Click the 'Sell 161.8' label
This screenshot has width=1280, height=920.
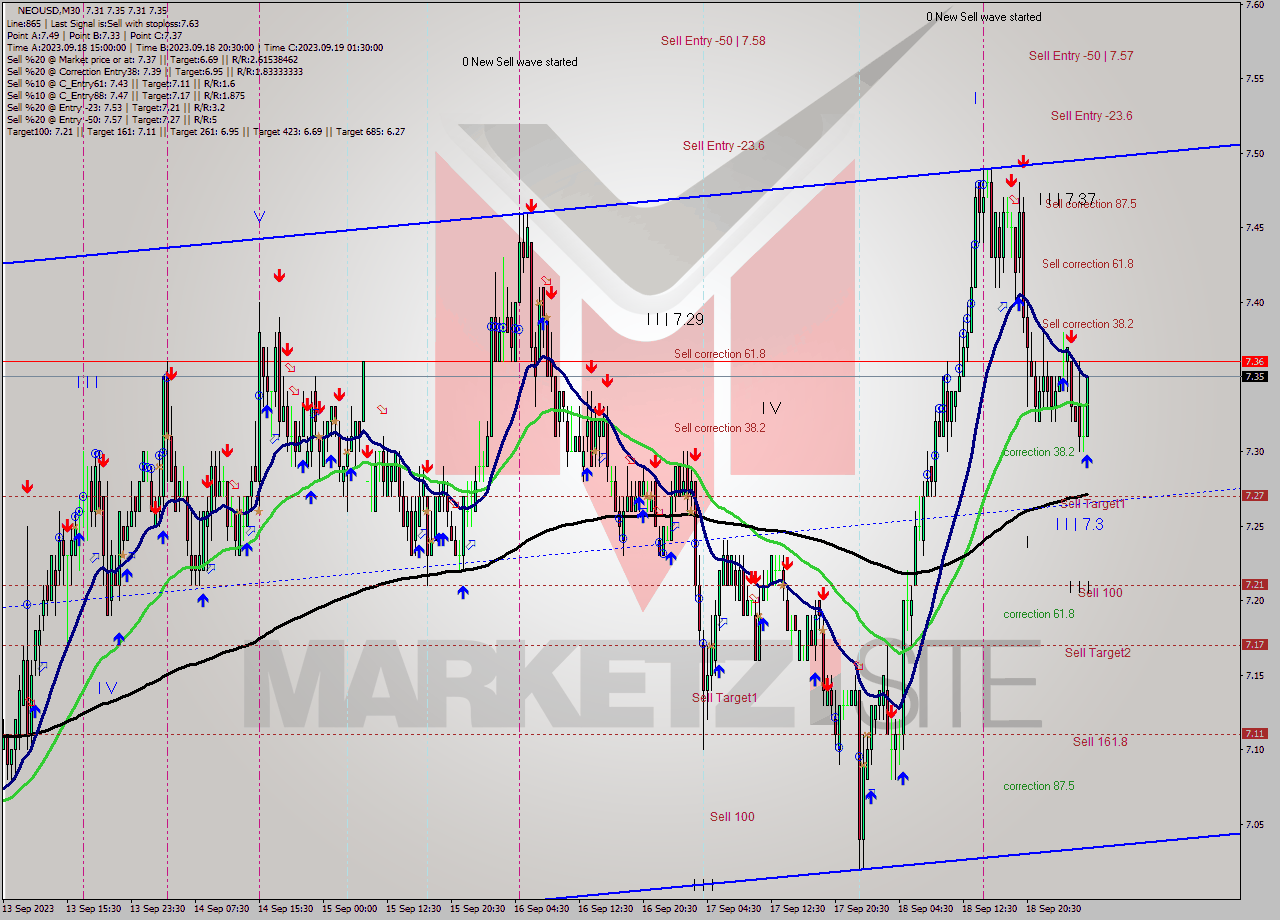[x=1100, y=742]
